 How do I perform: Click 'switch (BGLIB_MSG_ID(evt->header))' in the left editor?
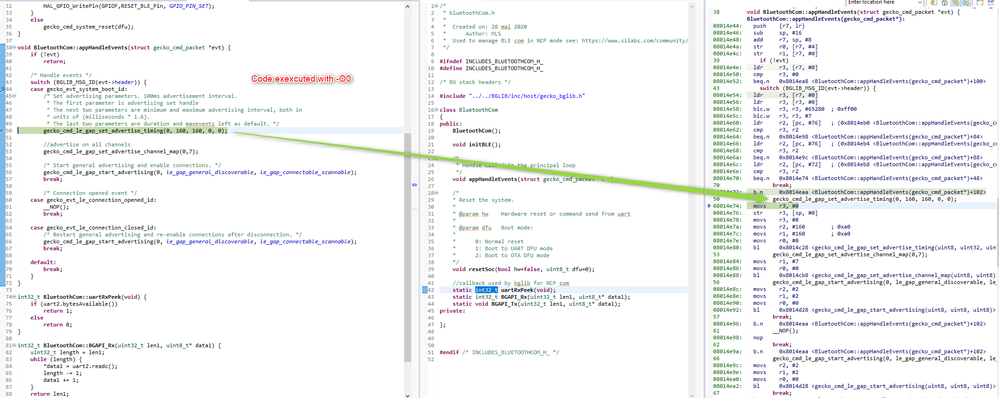click(89, 83)
